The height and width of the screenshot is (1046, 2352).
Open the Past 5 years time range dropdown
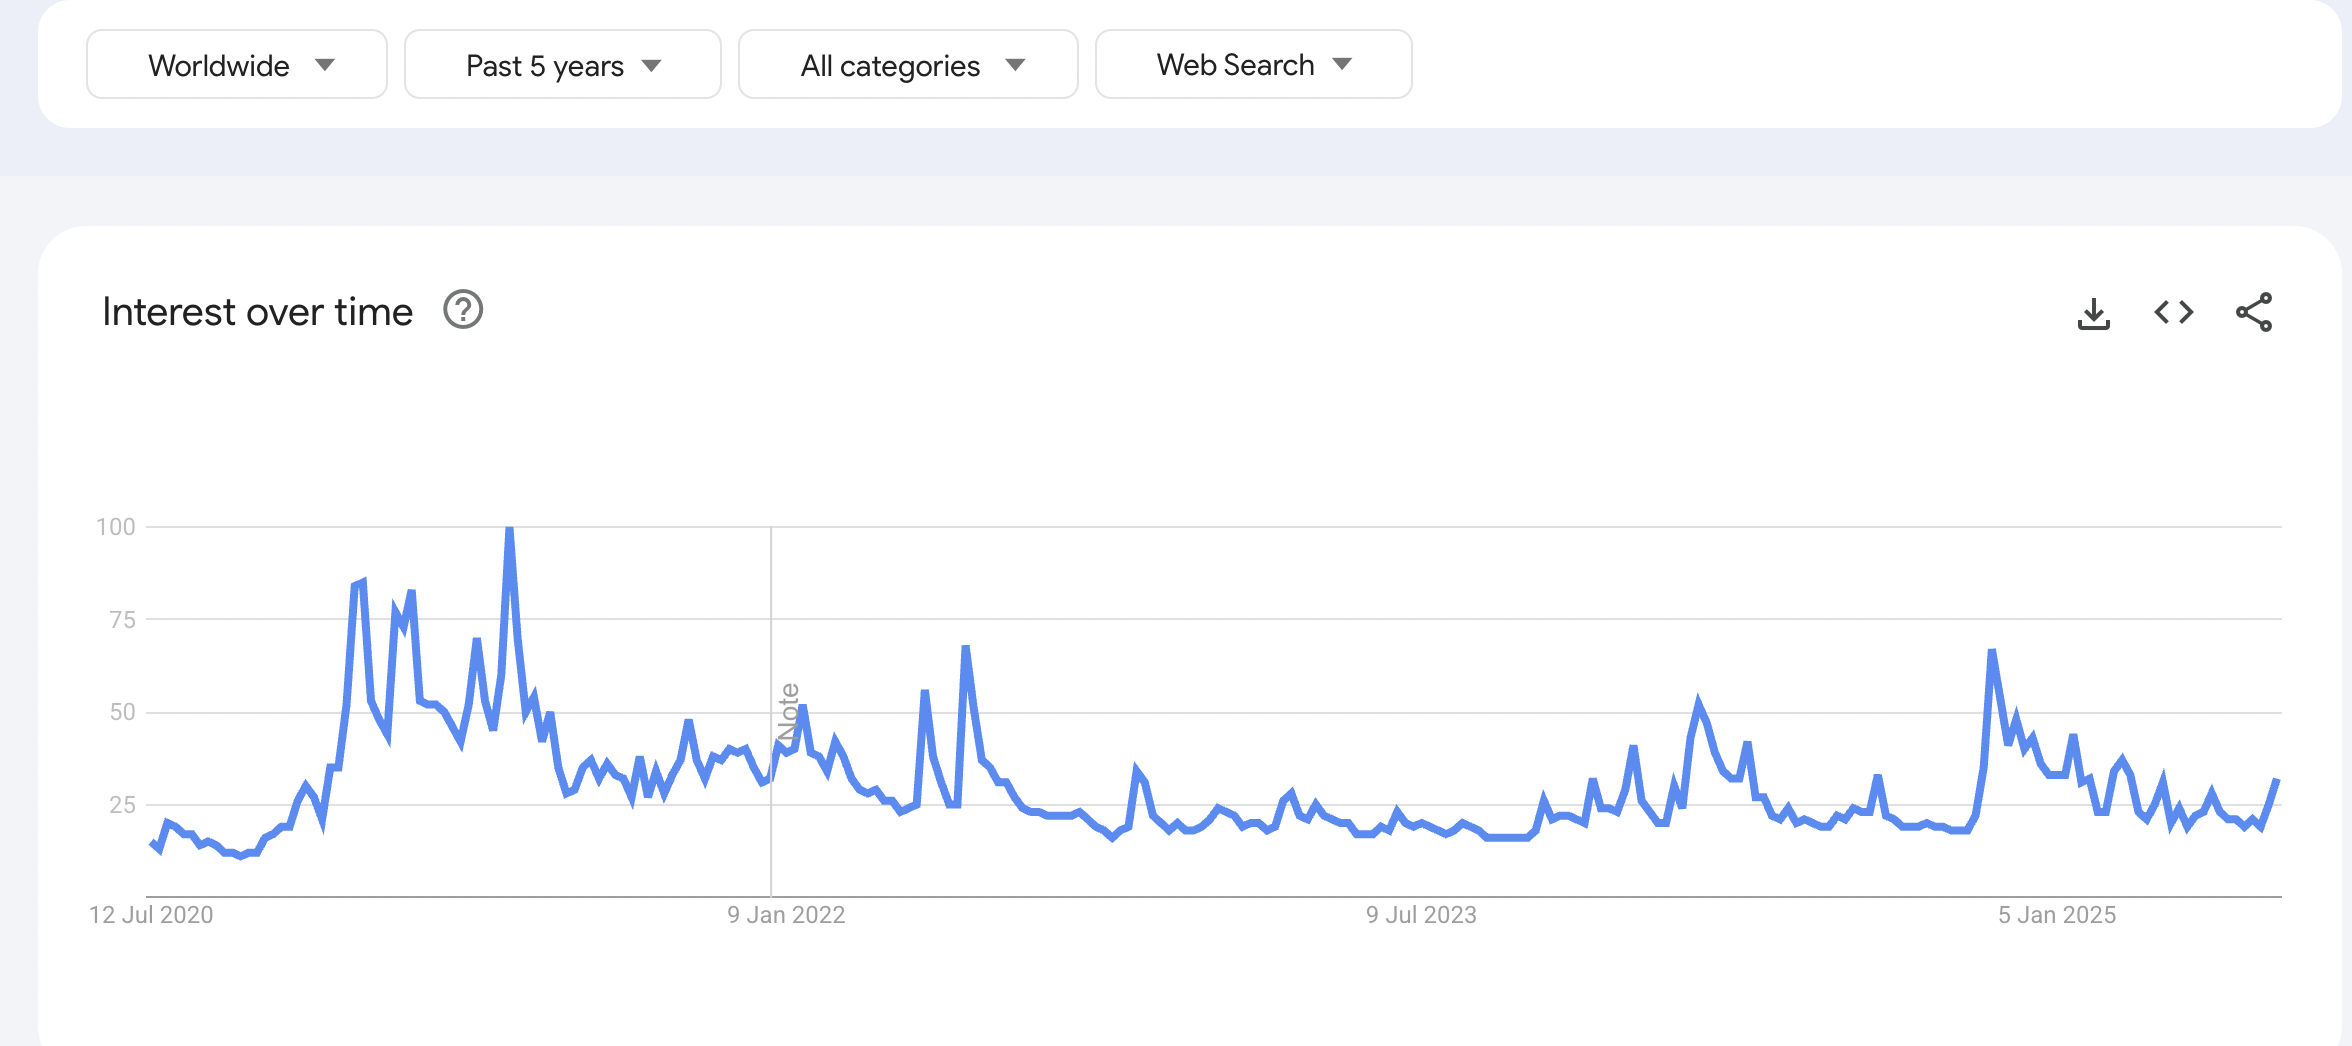click(562, 65)
